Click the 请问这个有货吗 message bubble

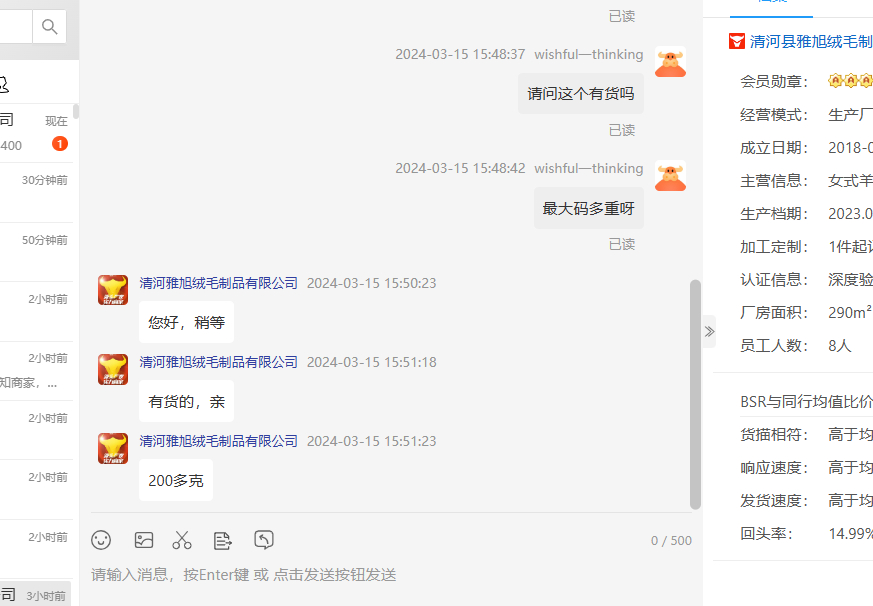pos(581,94)
